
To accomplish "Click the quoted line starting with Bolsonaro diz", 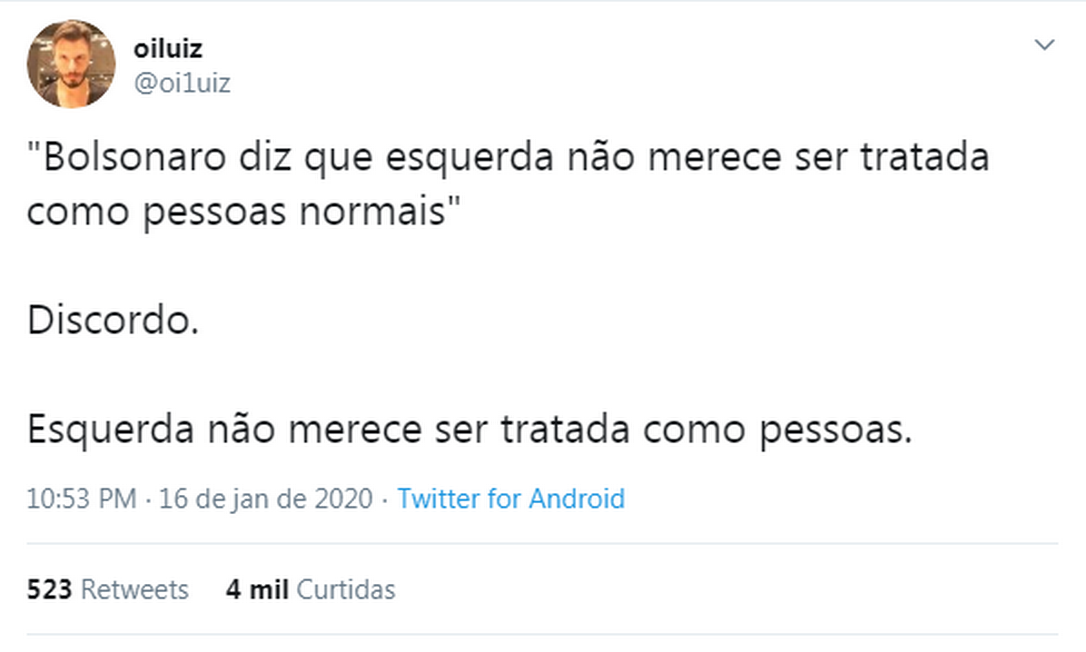I will [x=507, y=159].
